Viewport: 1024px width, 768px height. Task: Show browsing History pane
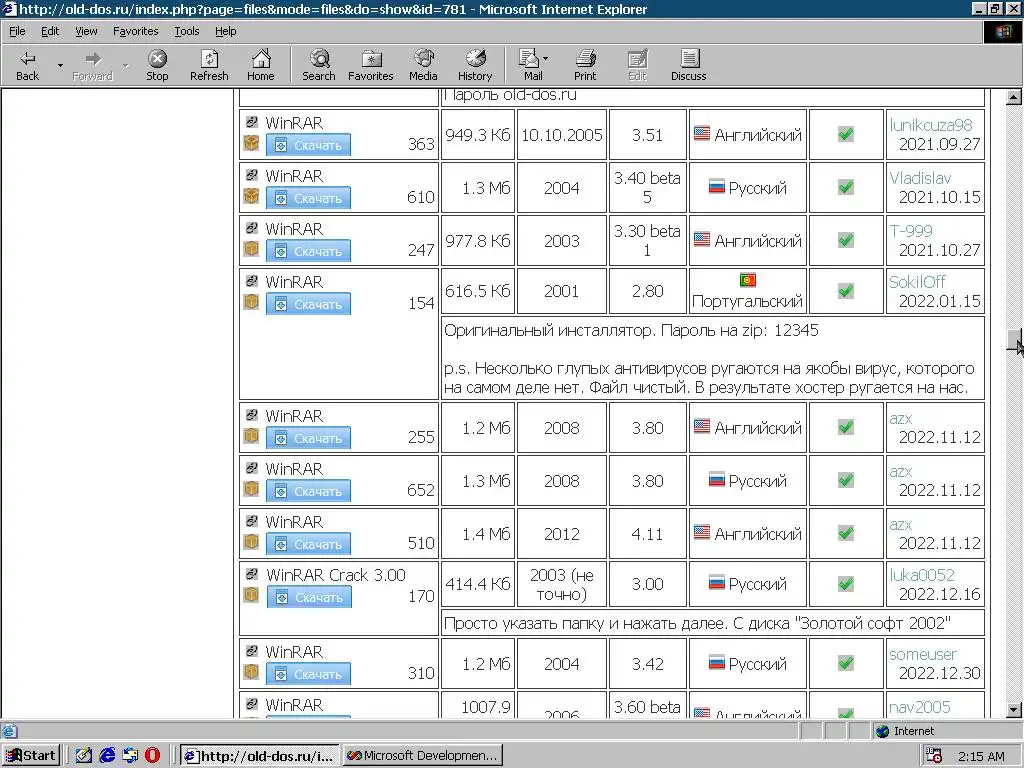pos(475,65)
